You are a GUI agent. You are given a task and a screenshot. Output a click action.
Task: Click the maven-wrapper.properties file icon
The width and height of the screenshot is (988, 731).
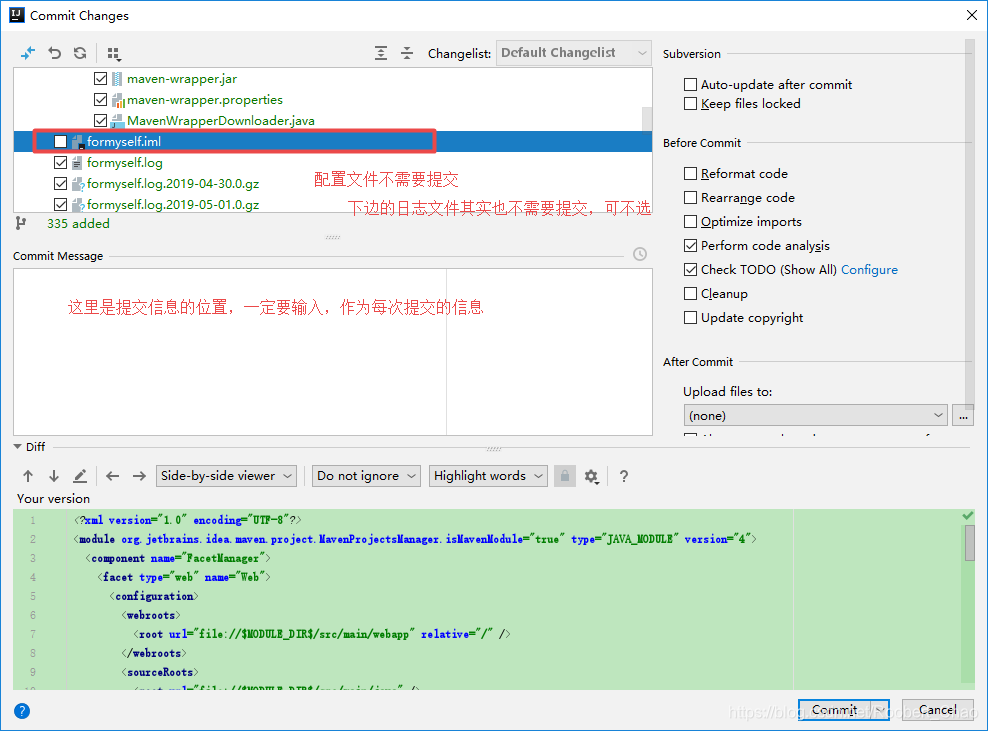pos(118,100)
